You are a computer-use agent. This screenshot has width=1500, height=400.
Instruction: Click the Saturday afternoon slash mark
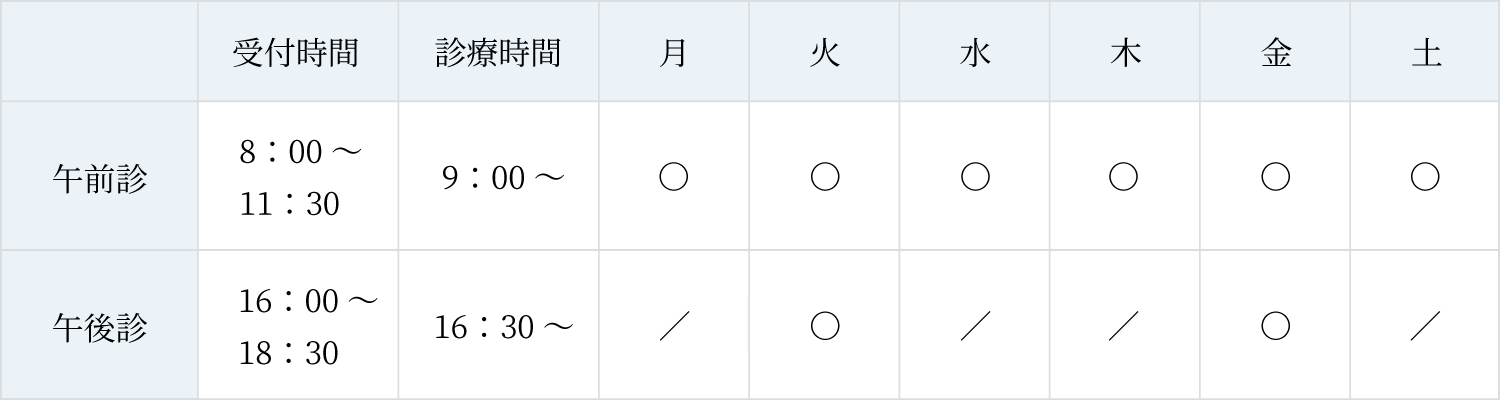coord(1425,327)
